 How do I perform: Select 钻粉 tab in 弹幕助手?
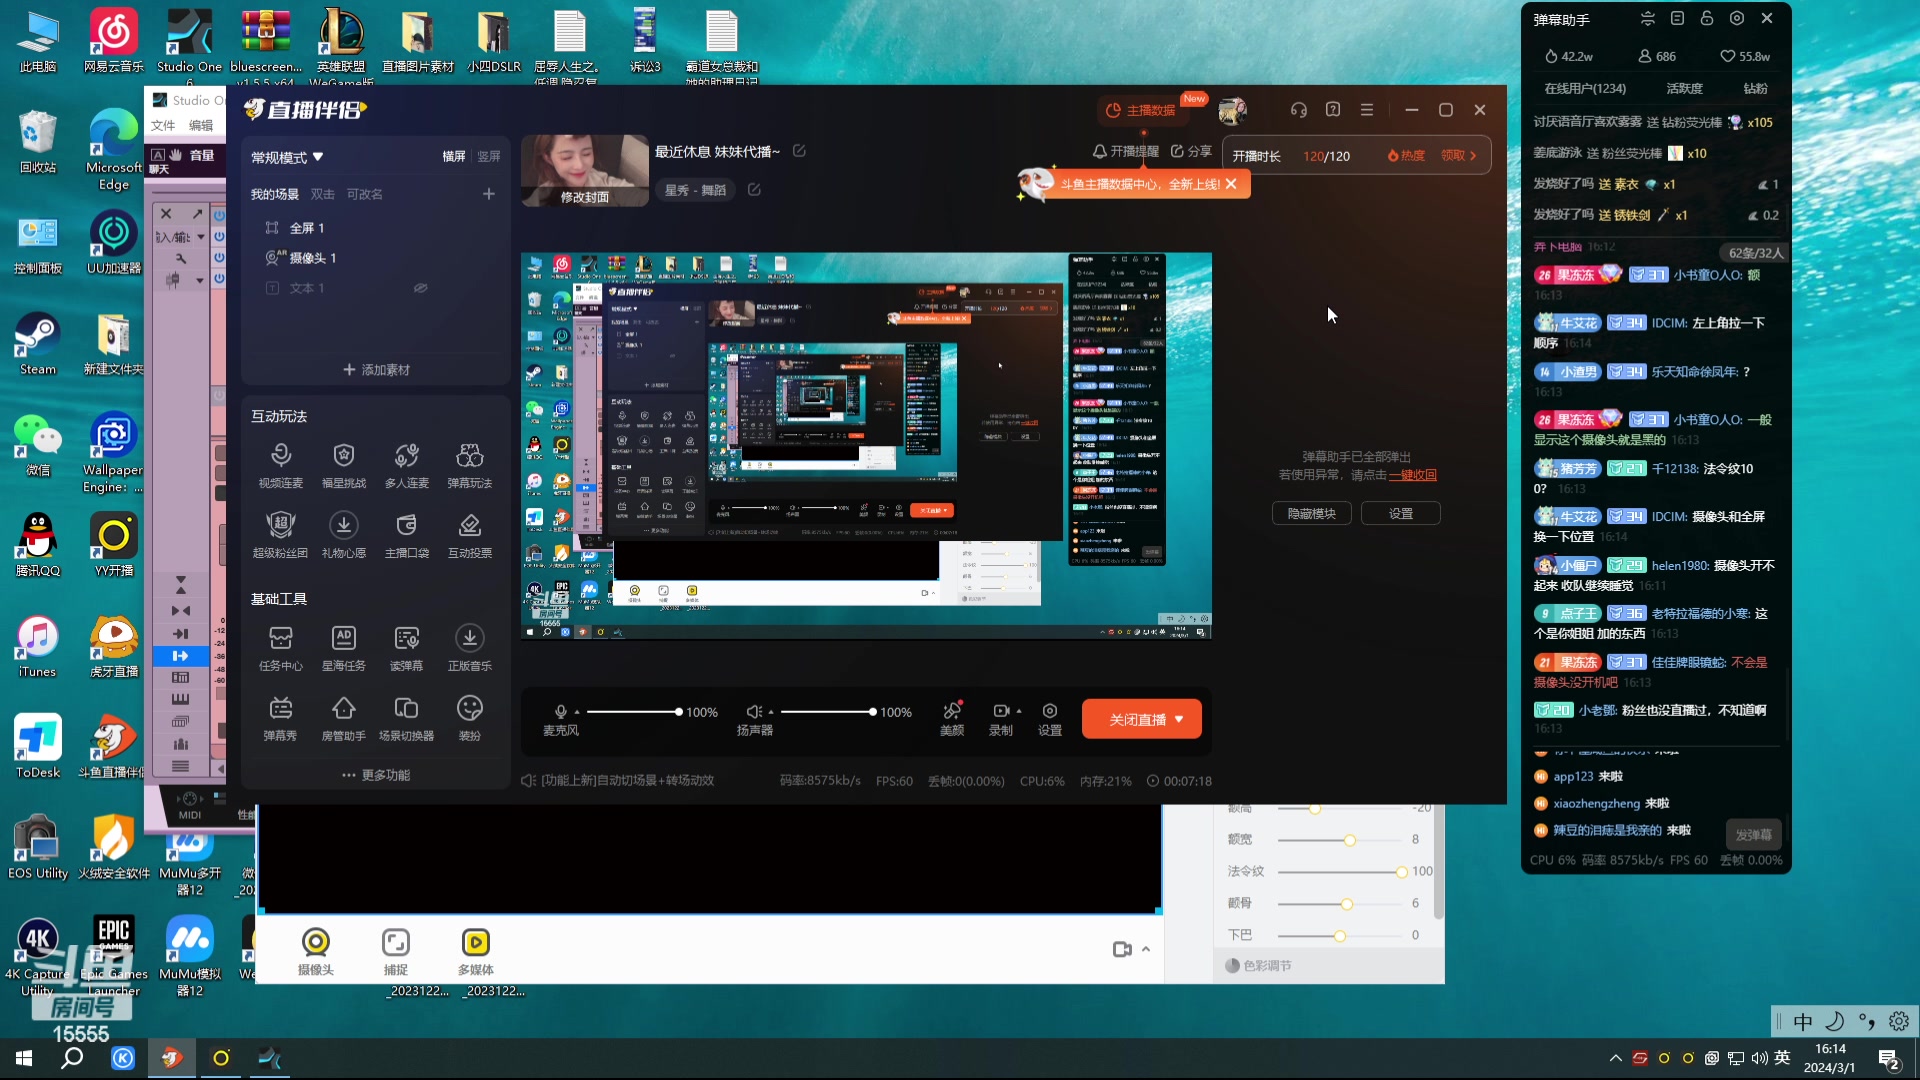pos(1755,88)
